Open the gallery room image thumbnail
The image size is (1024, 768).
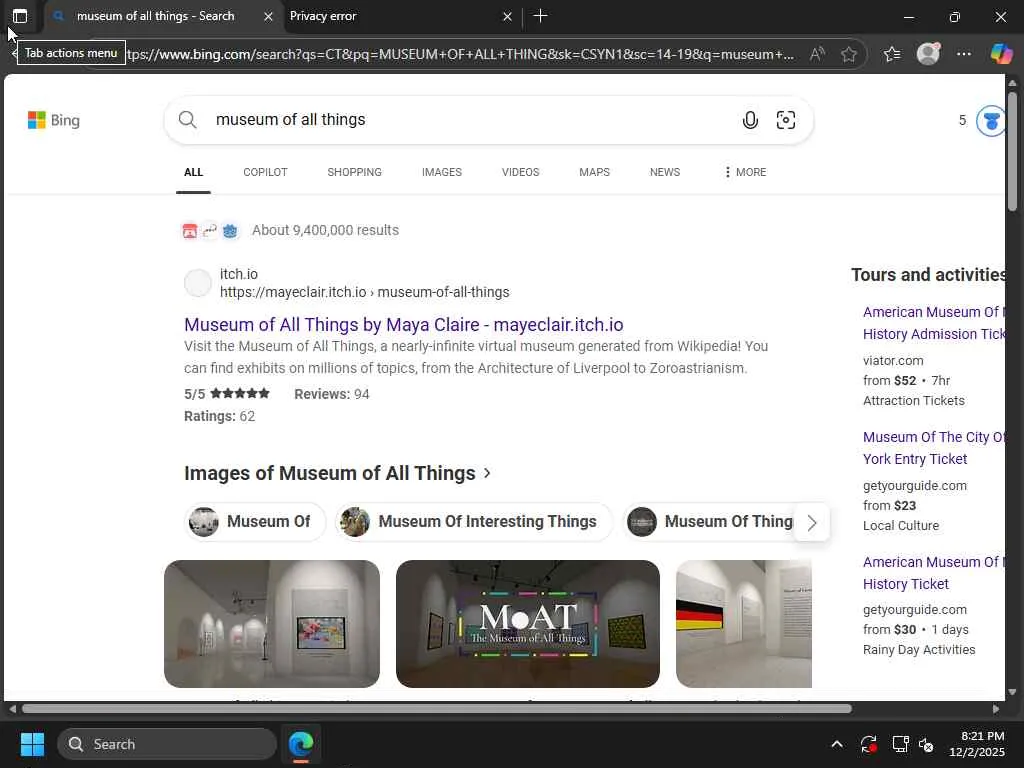click(272, 624)
